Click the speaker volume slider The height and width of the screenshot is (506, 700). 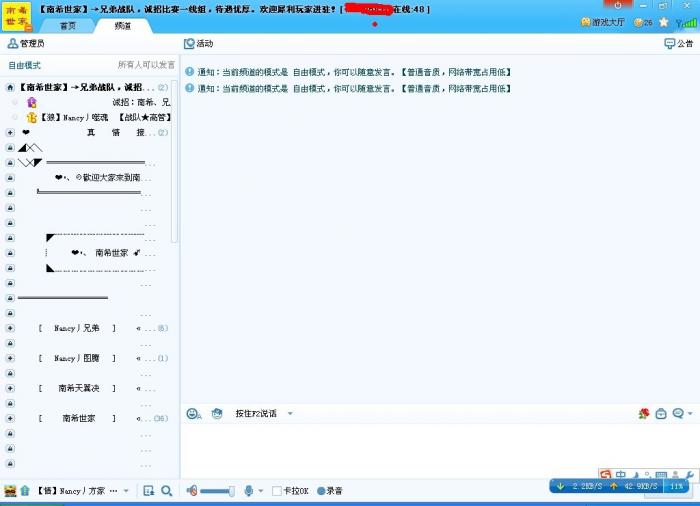(217, 491)
